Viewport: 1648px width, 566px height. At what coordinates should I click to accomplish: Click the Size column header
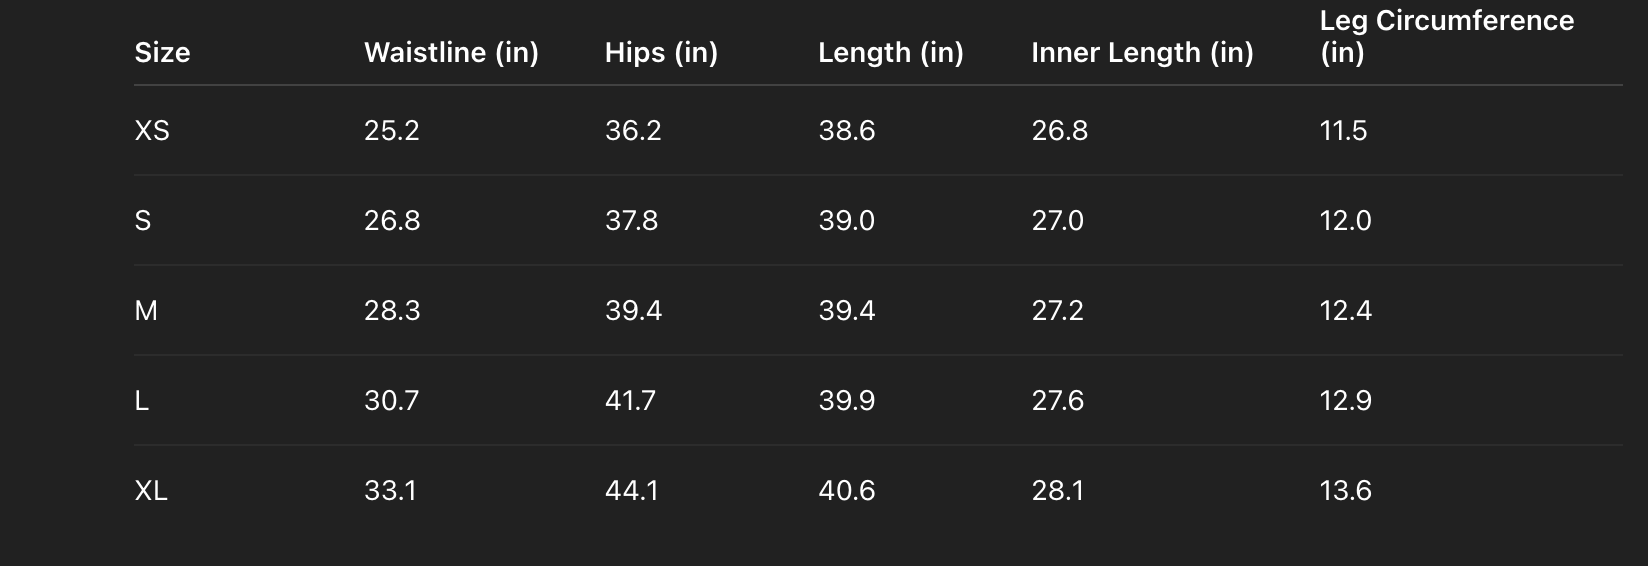(162, 53)
